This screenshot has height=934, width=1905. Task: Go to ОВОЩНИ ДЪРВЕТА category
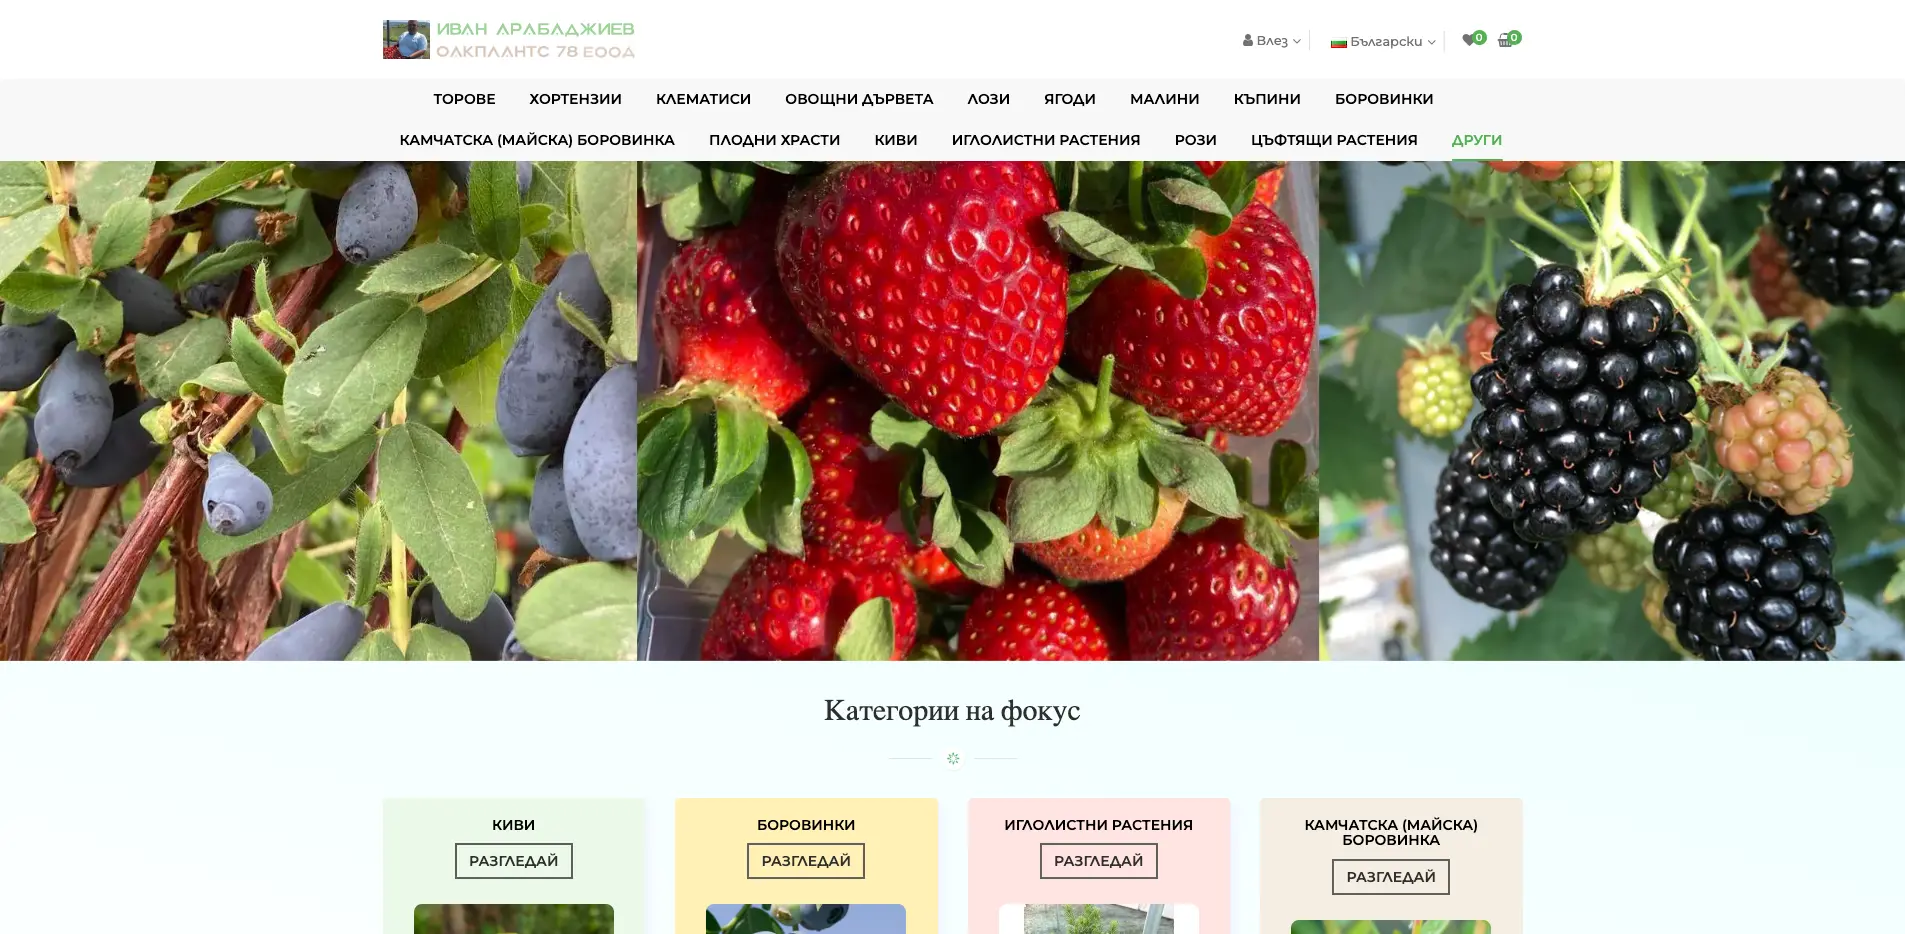coord(859,99)
